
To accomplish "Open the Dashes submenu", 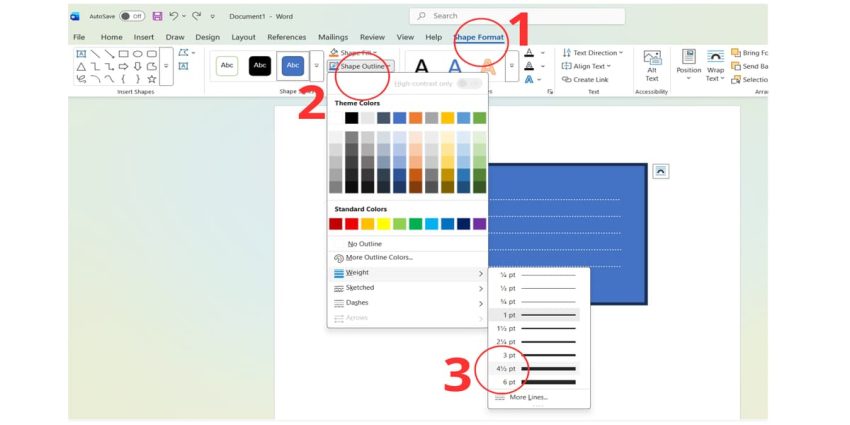I will 408,303.
